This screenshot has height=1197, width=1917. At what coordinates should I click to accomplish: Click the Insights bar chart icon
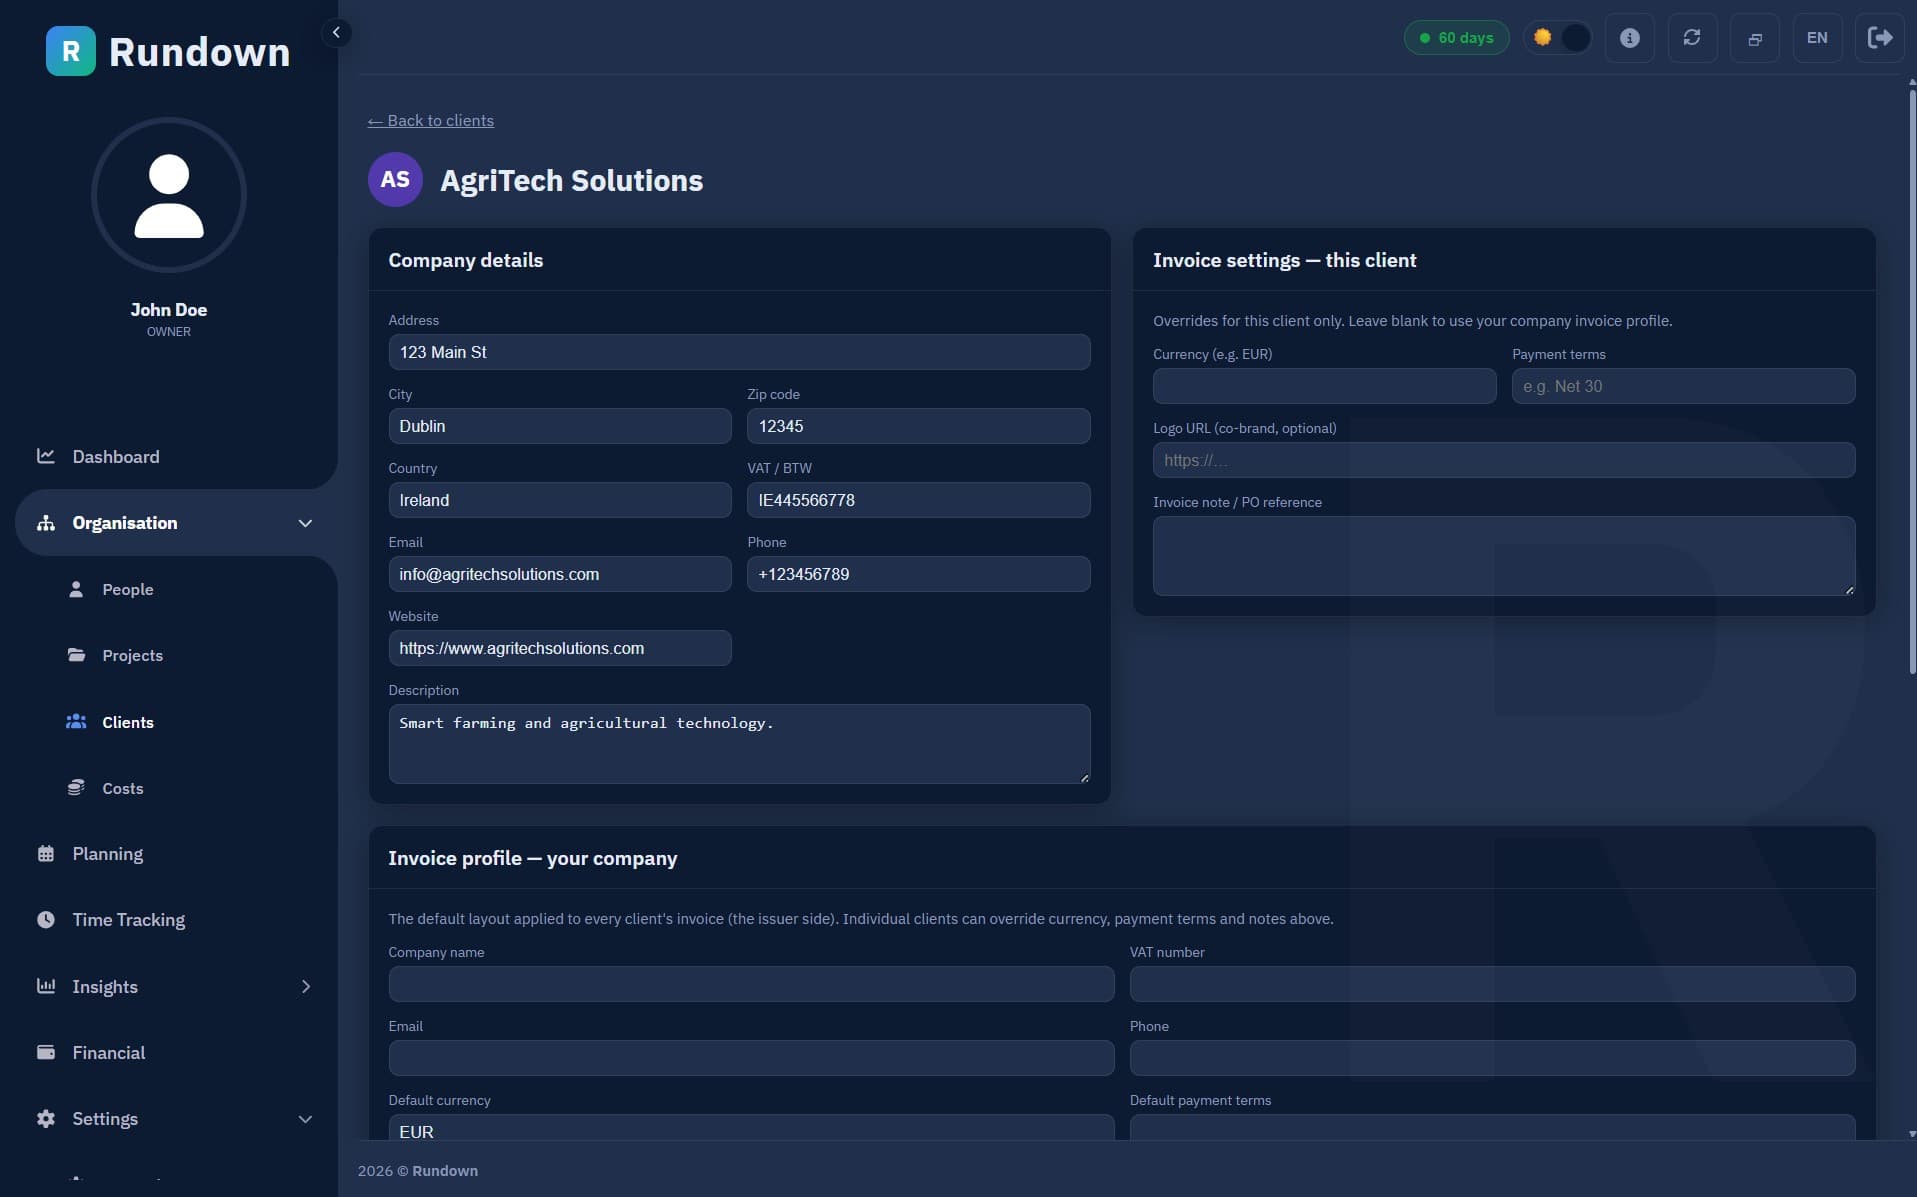click(46, 986)
